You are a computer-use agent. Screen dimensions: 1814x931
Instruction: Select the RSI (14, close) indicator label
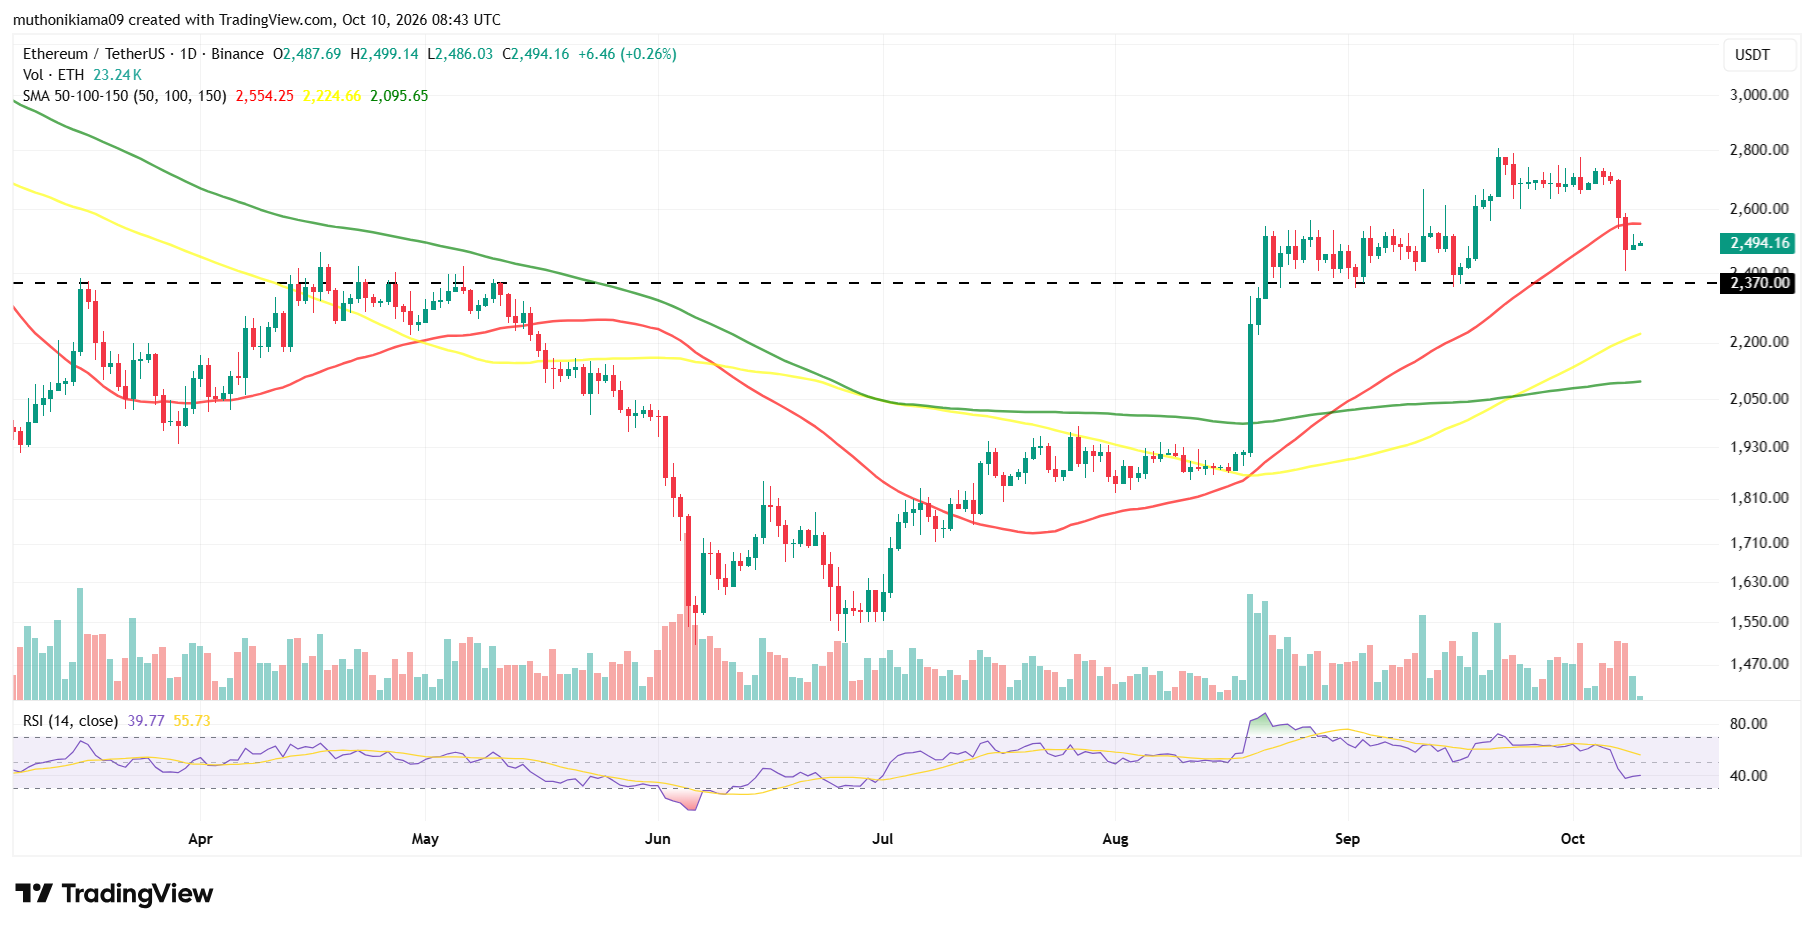coord(70,720)
